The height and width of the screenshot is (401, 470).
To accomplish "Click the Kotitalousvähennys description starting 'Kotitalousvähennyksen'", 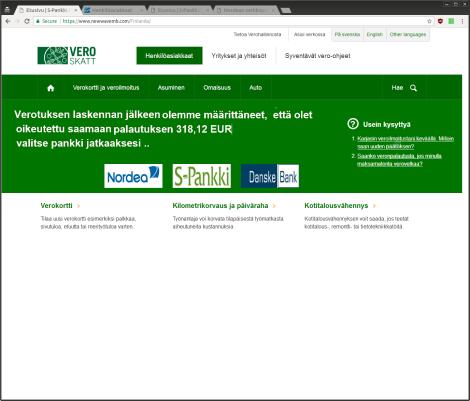I will pos(356,223).
